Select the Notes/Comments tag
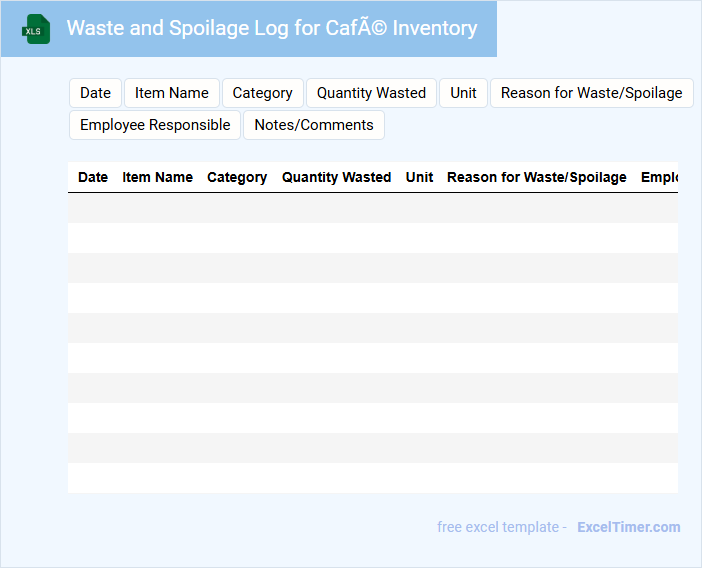 pos(314,125)
